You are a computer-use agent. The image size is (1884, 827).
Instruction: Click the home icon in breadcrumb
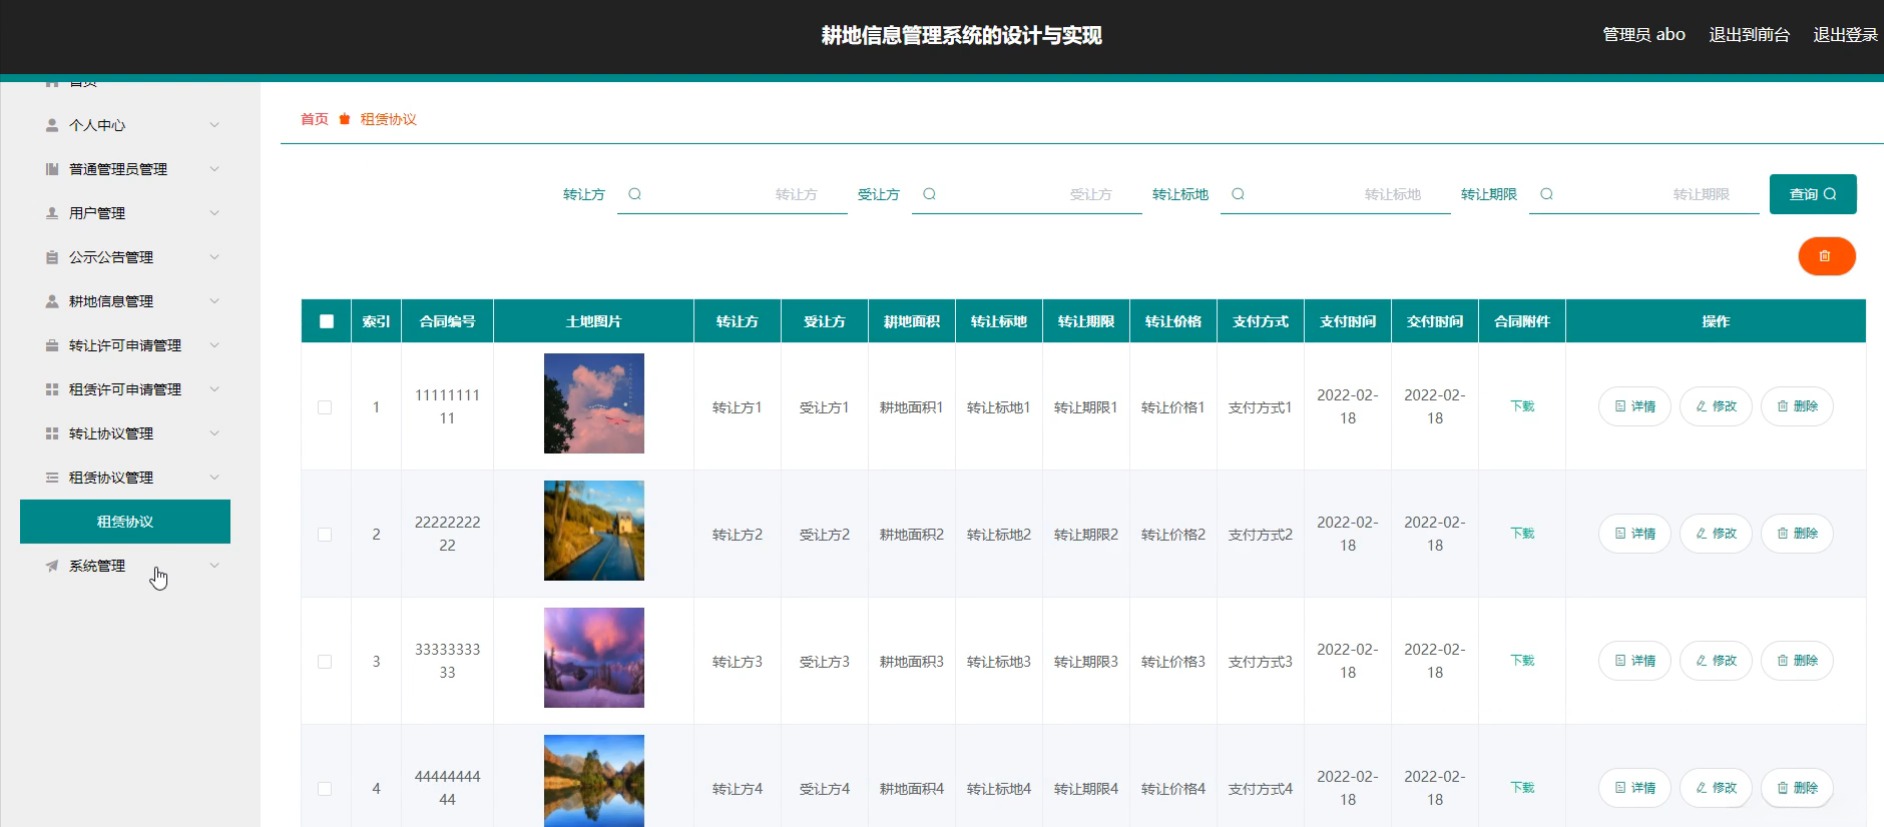pos(344,119)
